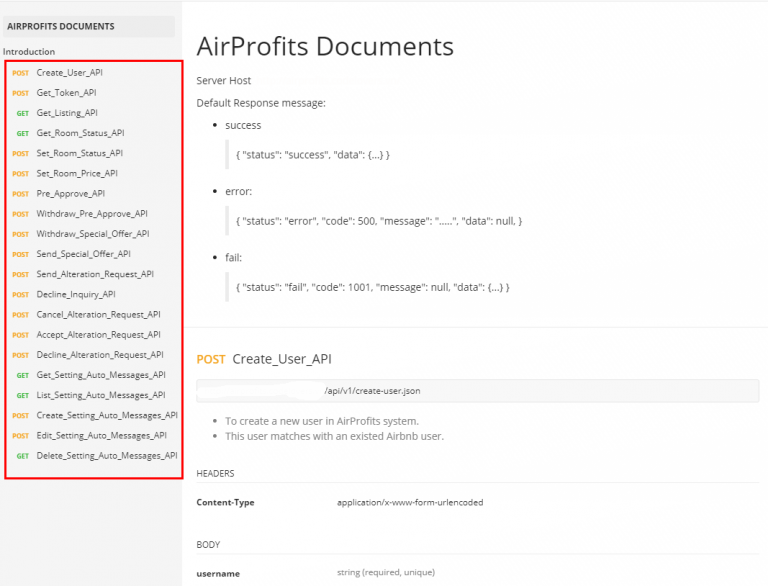Jump to Send_Alteration_Request_API
Screen dimensions: 768x586
pyautogui.click(x=95, y=274)
